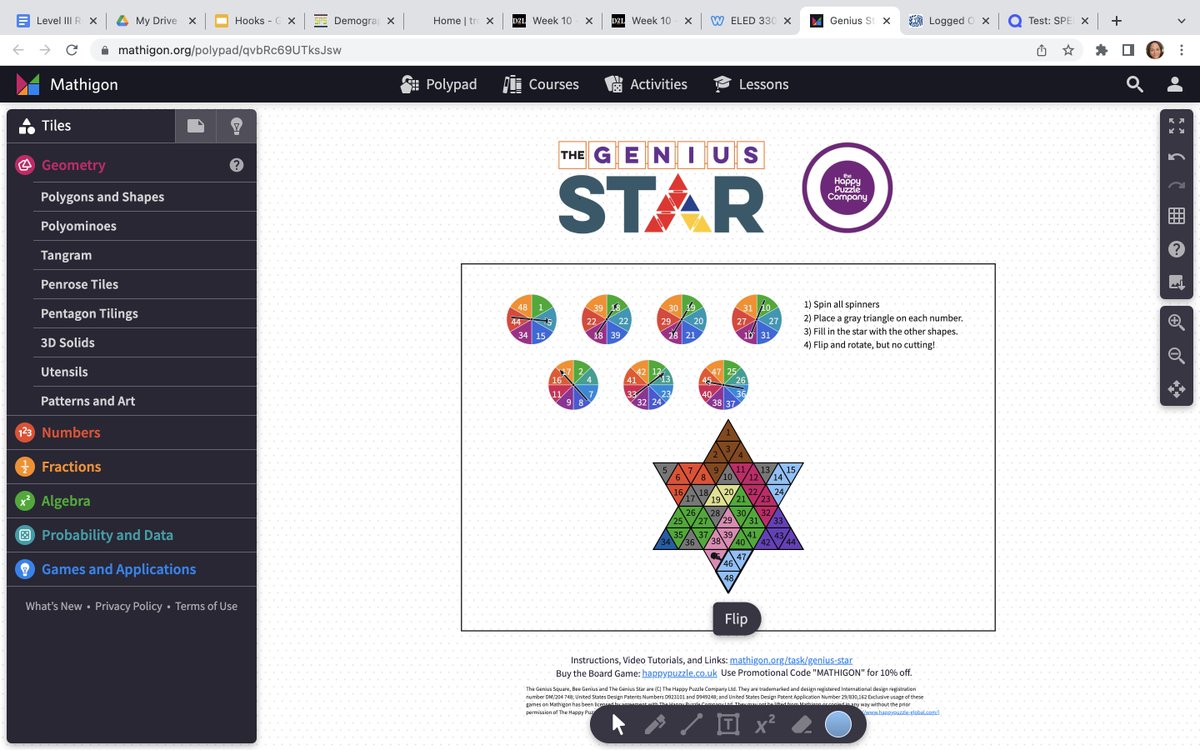
Task: Select the Tiles sidebar tab
Action: pos(91,126)
